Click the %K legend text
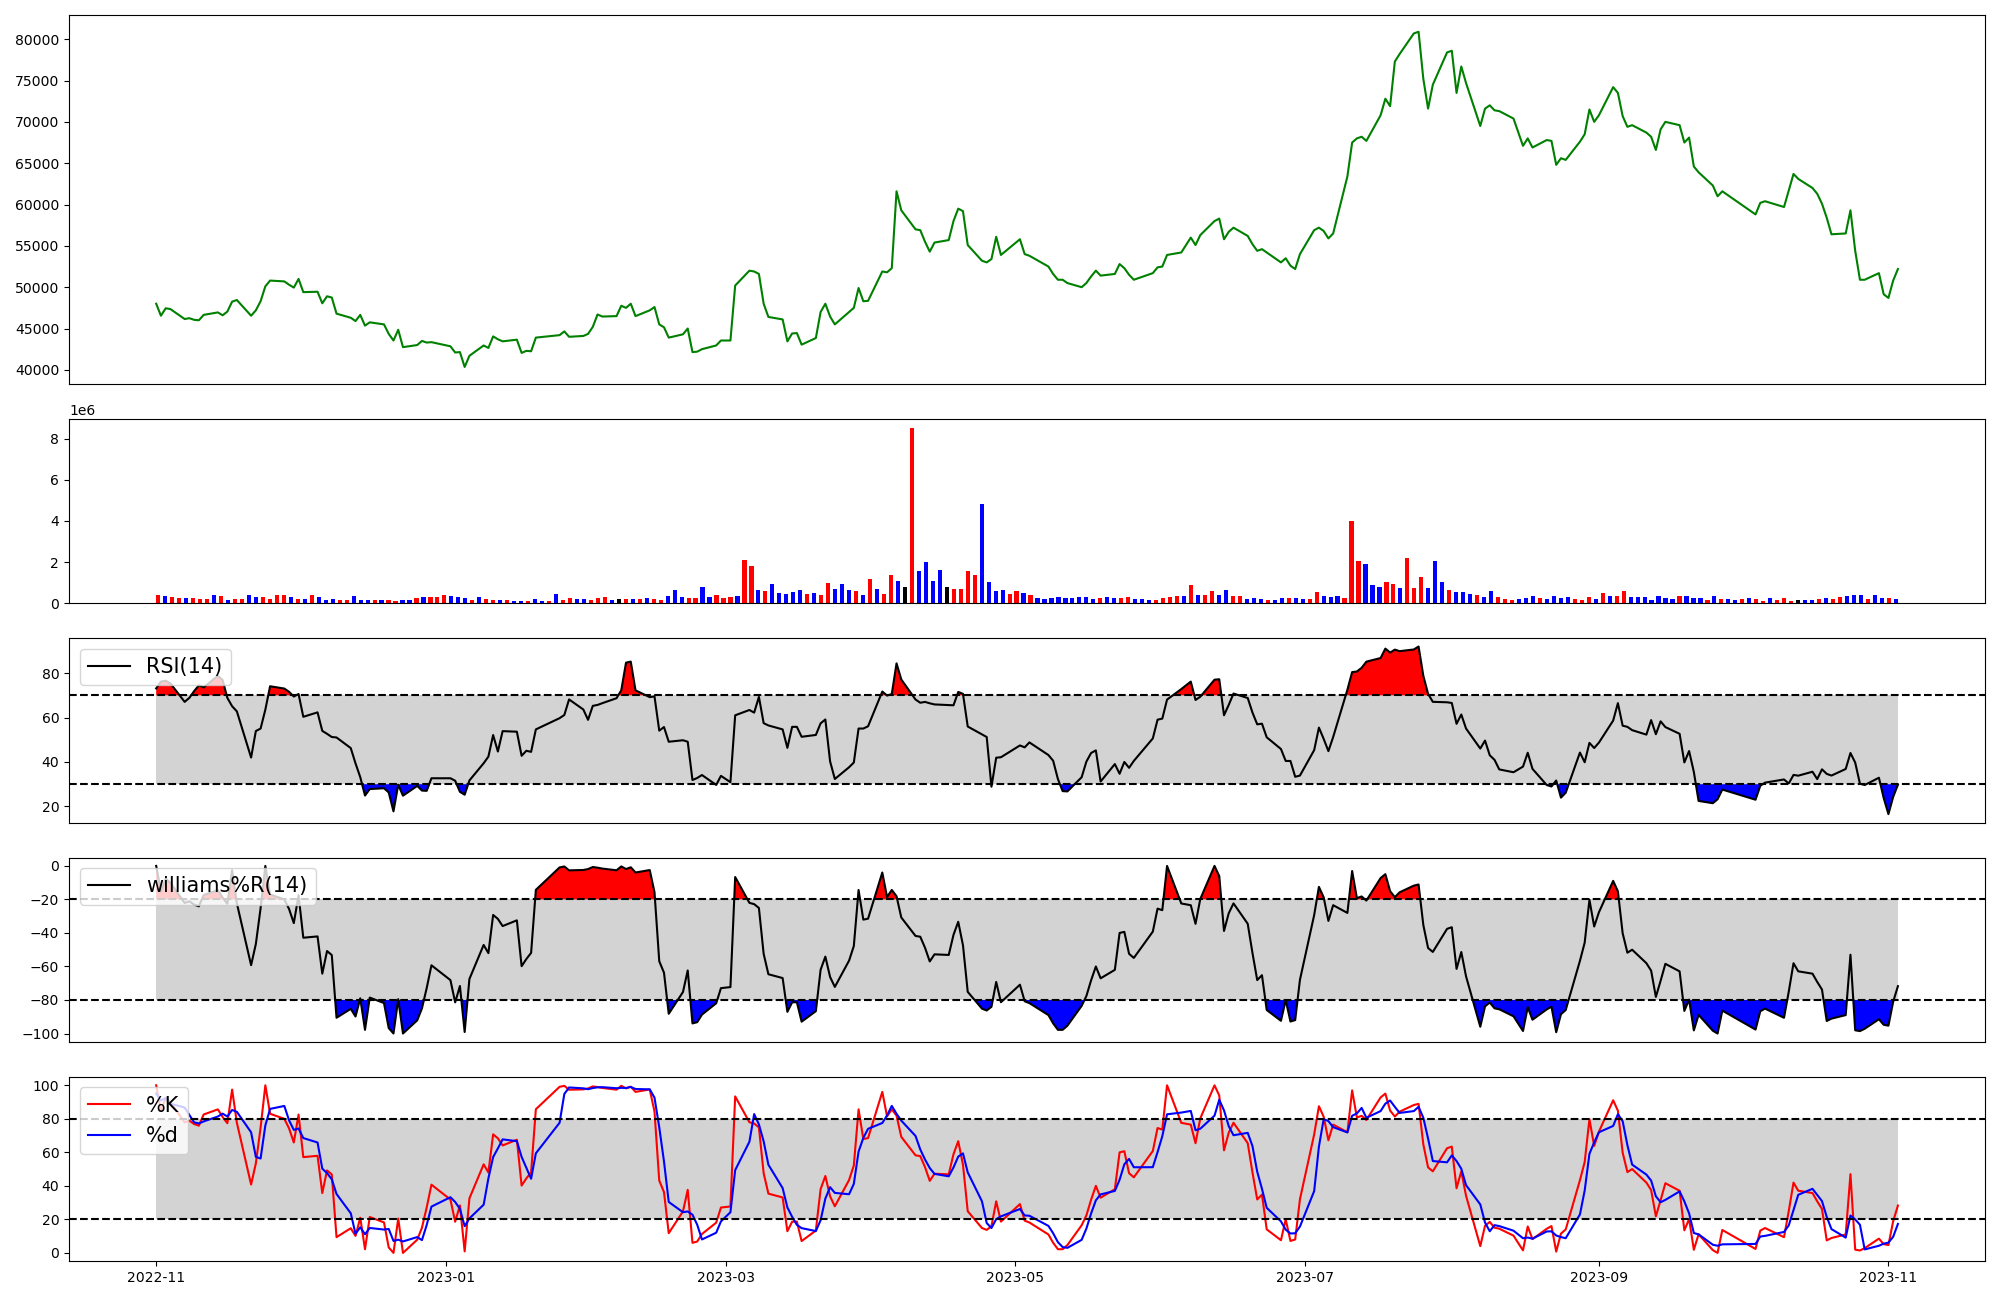 pos(162,1104)
